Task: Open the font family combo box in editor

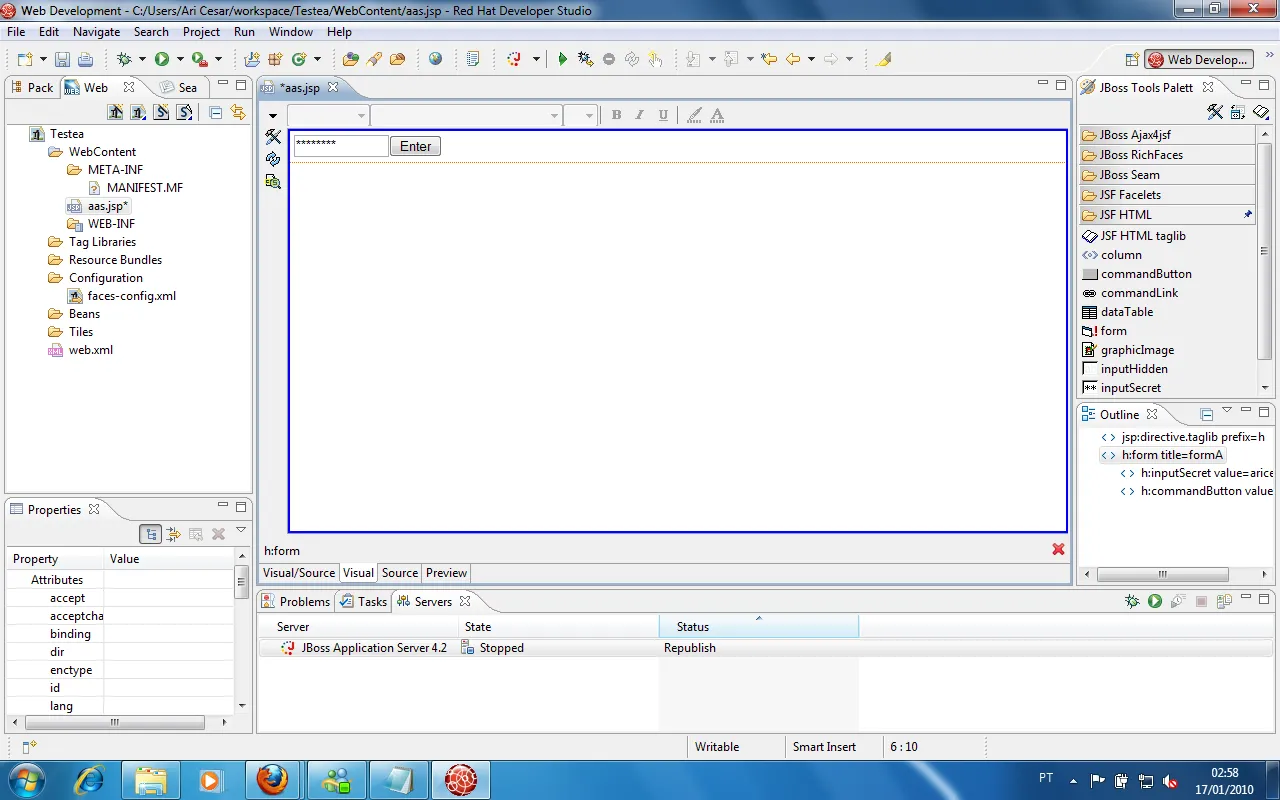Action: point(466,115)
